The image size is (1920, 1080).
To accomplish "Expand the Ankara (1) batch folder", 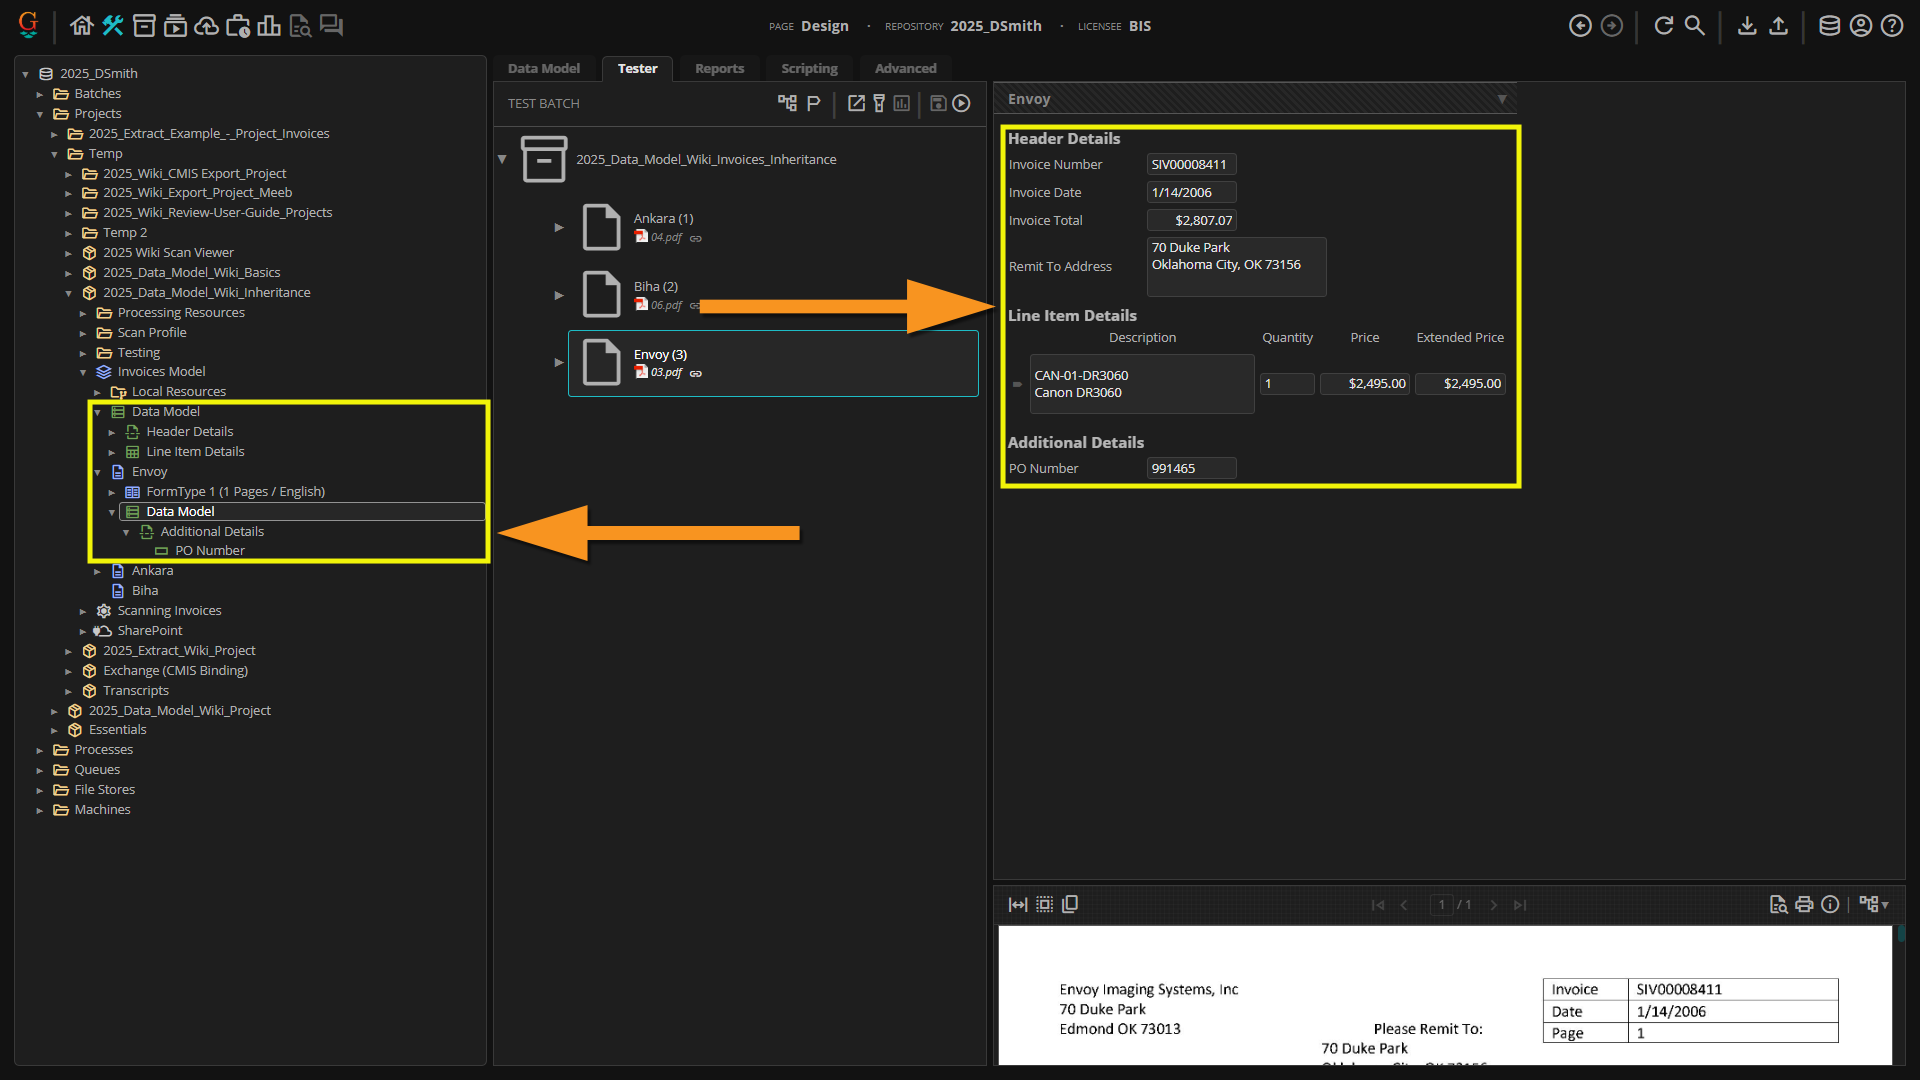I will [559, 227].
